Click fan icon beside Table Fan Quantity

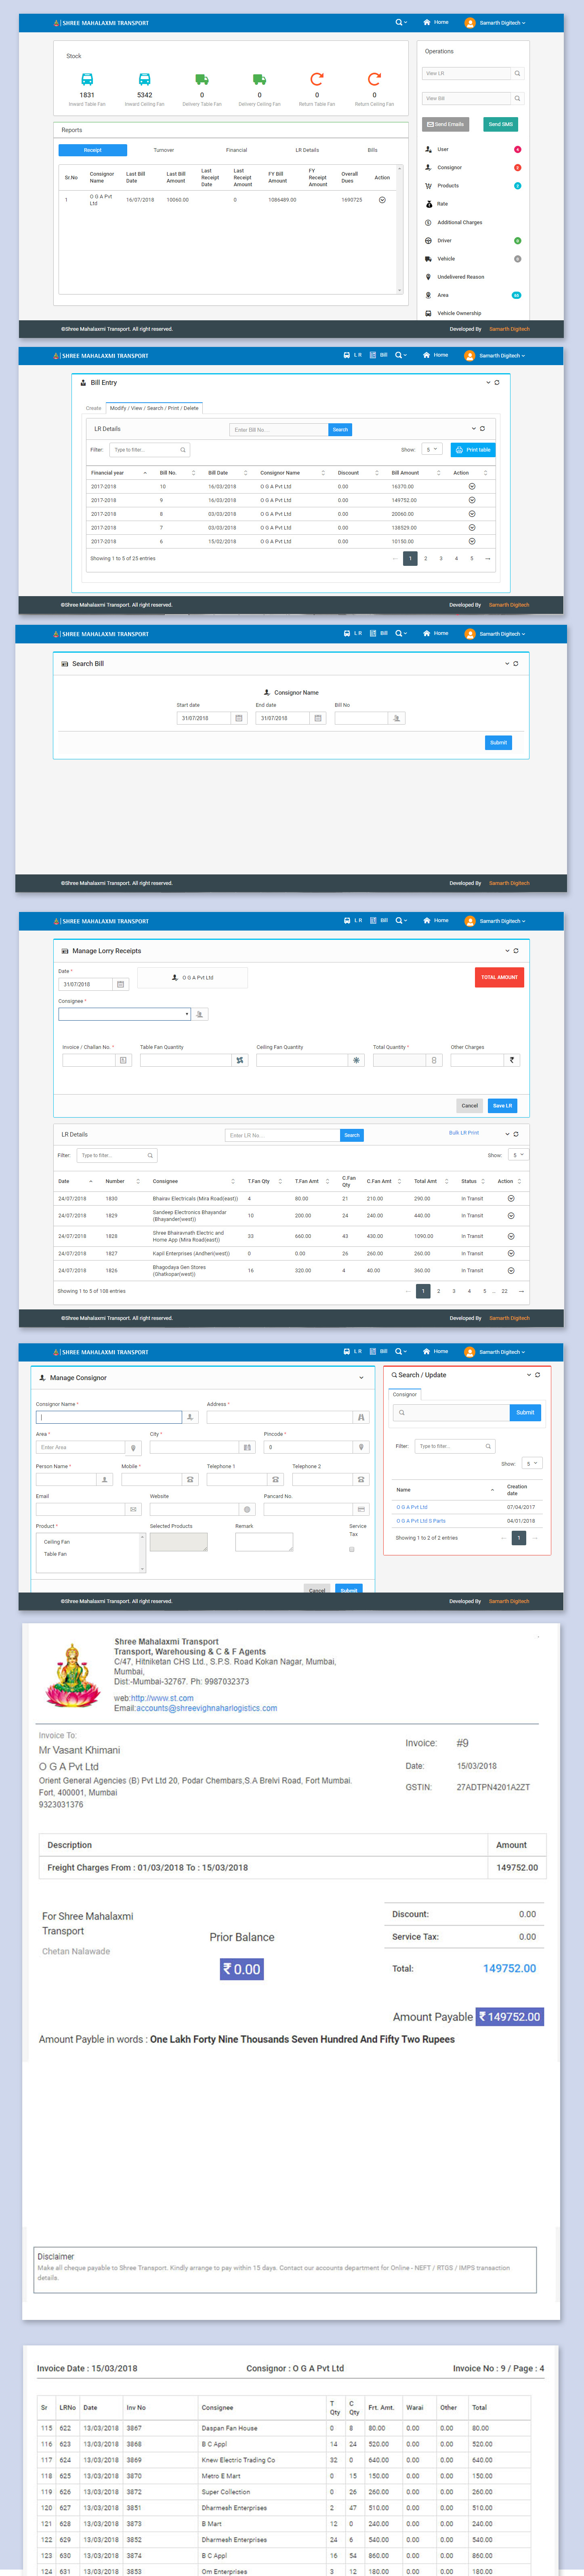[240, 1060]
